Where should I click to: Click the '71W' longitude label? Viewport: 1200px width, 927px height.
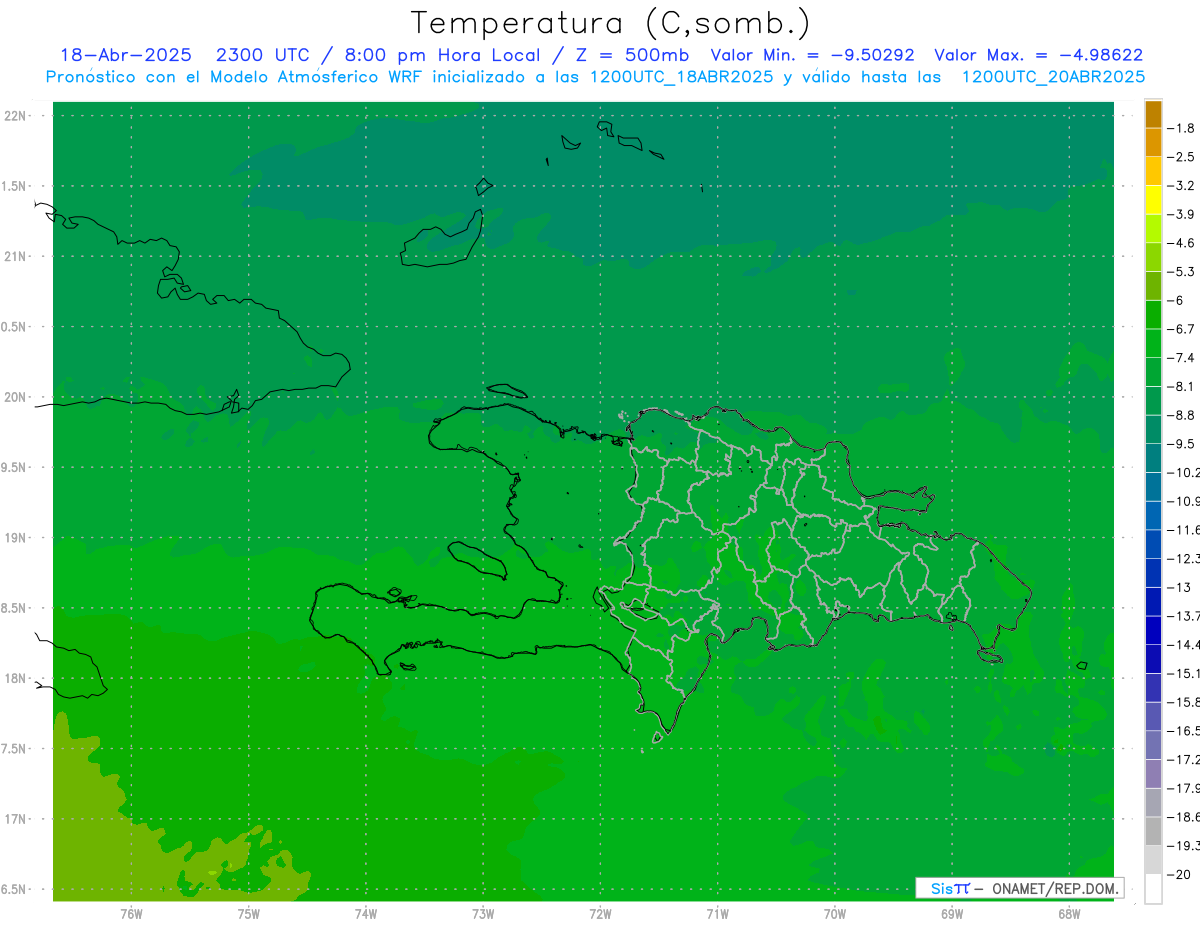[x=717, y=914]
